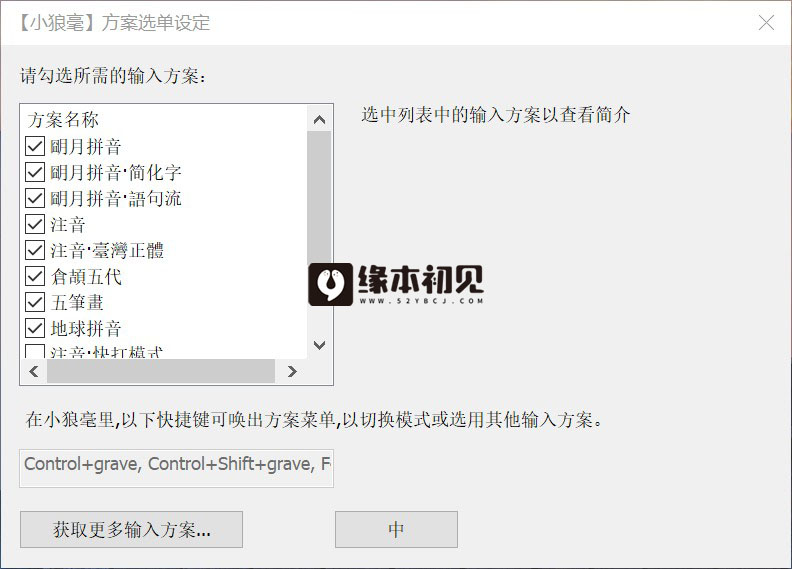
Task: Select the 倉頡五代 list item text
Action: pyautogui.click(x=86, y=277)
